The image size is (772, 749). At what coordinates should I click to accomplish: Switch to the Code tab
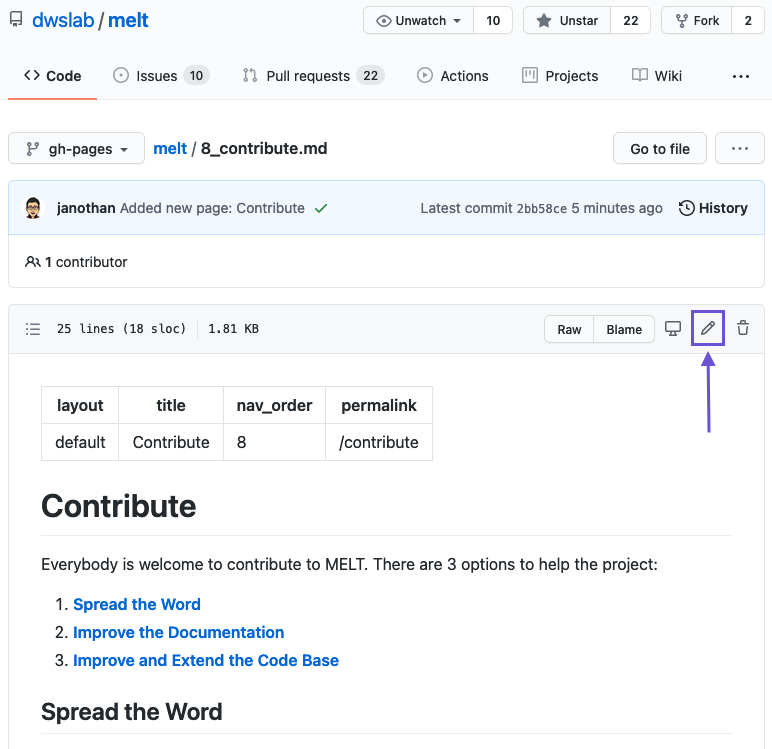coord(53,76)
